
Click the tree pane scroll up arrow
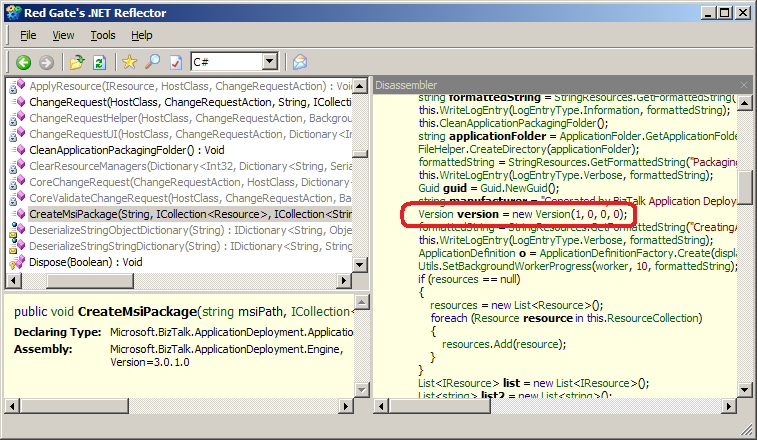pos(360,86)
